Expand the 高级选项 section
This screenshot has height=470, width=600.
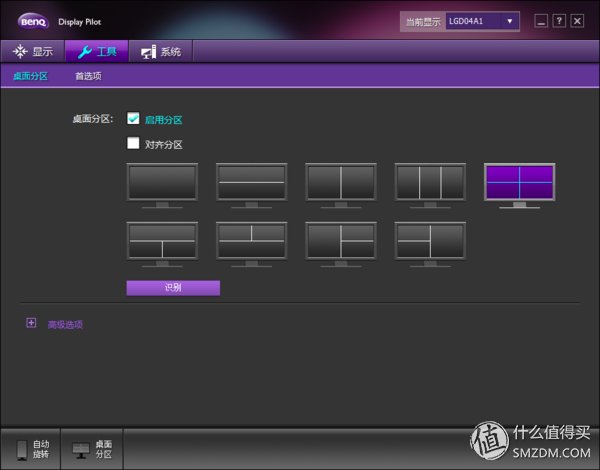pyautogui.click(x=31, y=323)
